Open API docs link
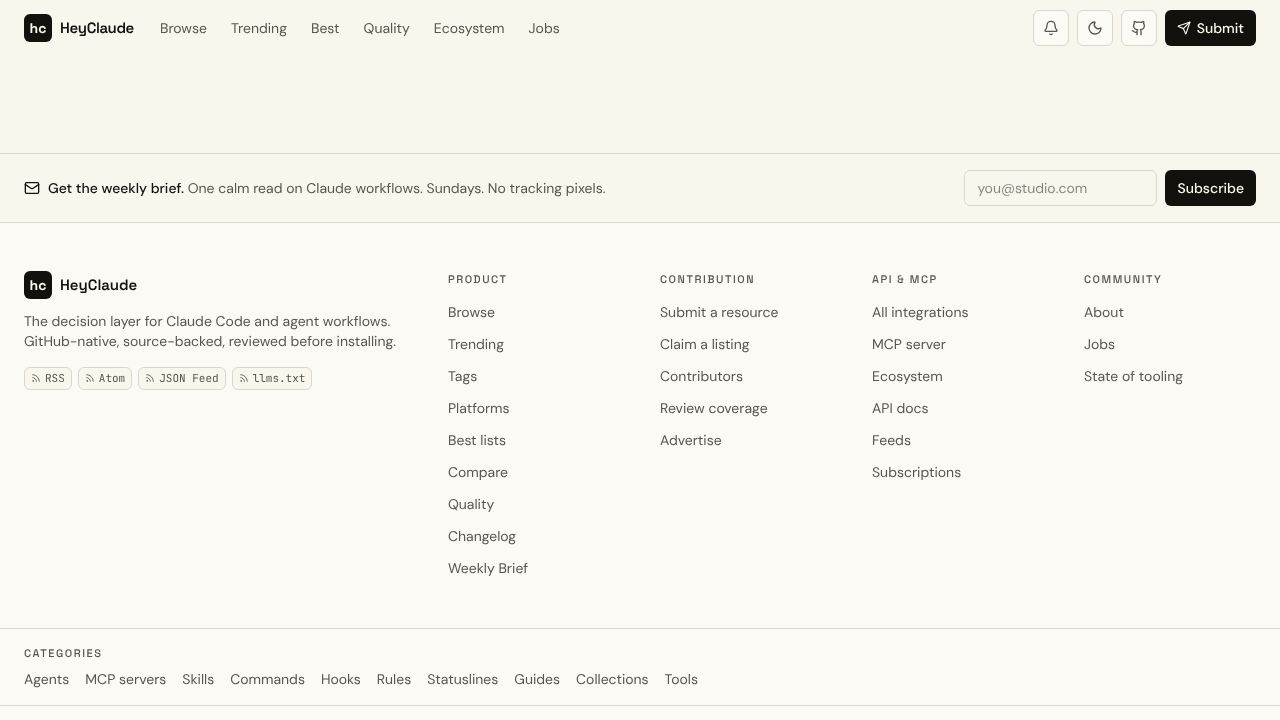 (x=900, y=408)
